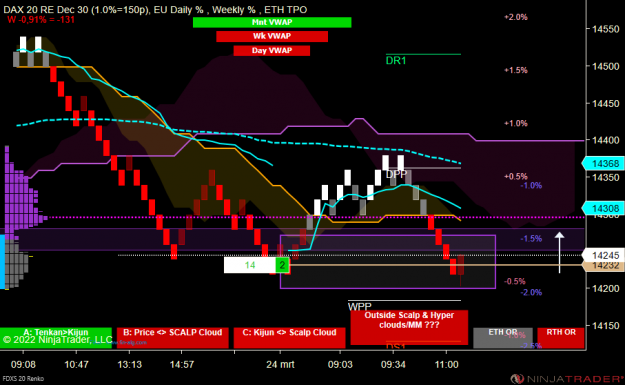Image resolution: width=625 pixels, height=385 pixels.
Task: Click the NinjaTrader logo icon
Action: click(x=517, y=378)
